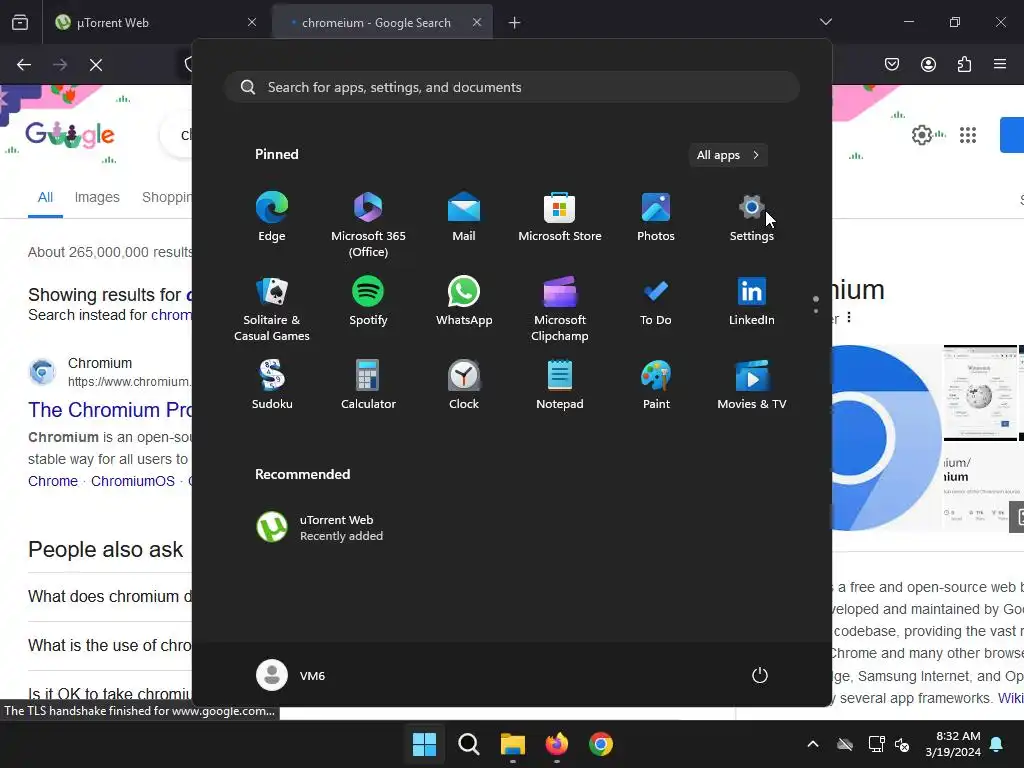The height and width of the screenshot is (768, 1024).
Task: Open the Edge pinned app
Action: point(272,217)
